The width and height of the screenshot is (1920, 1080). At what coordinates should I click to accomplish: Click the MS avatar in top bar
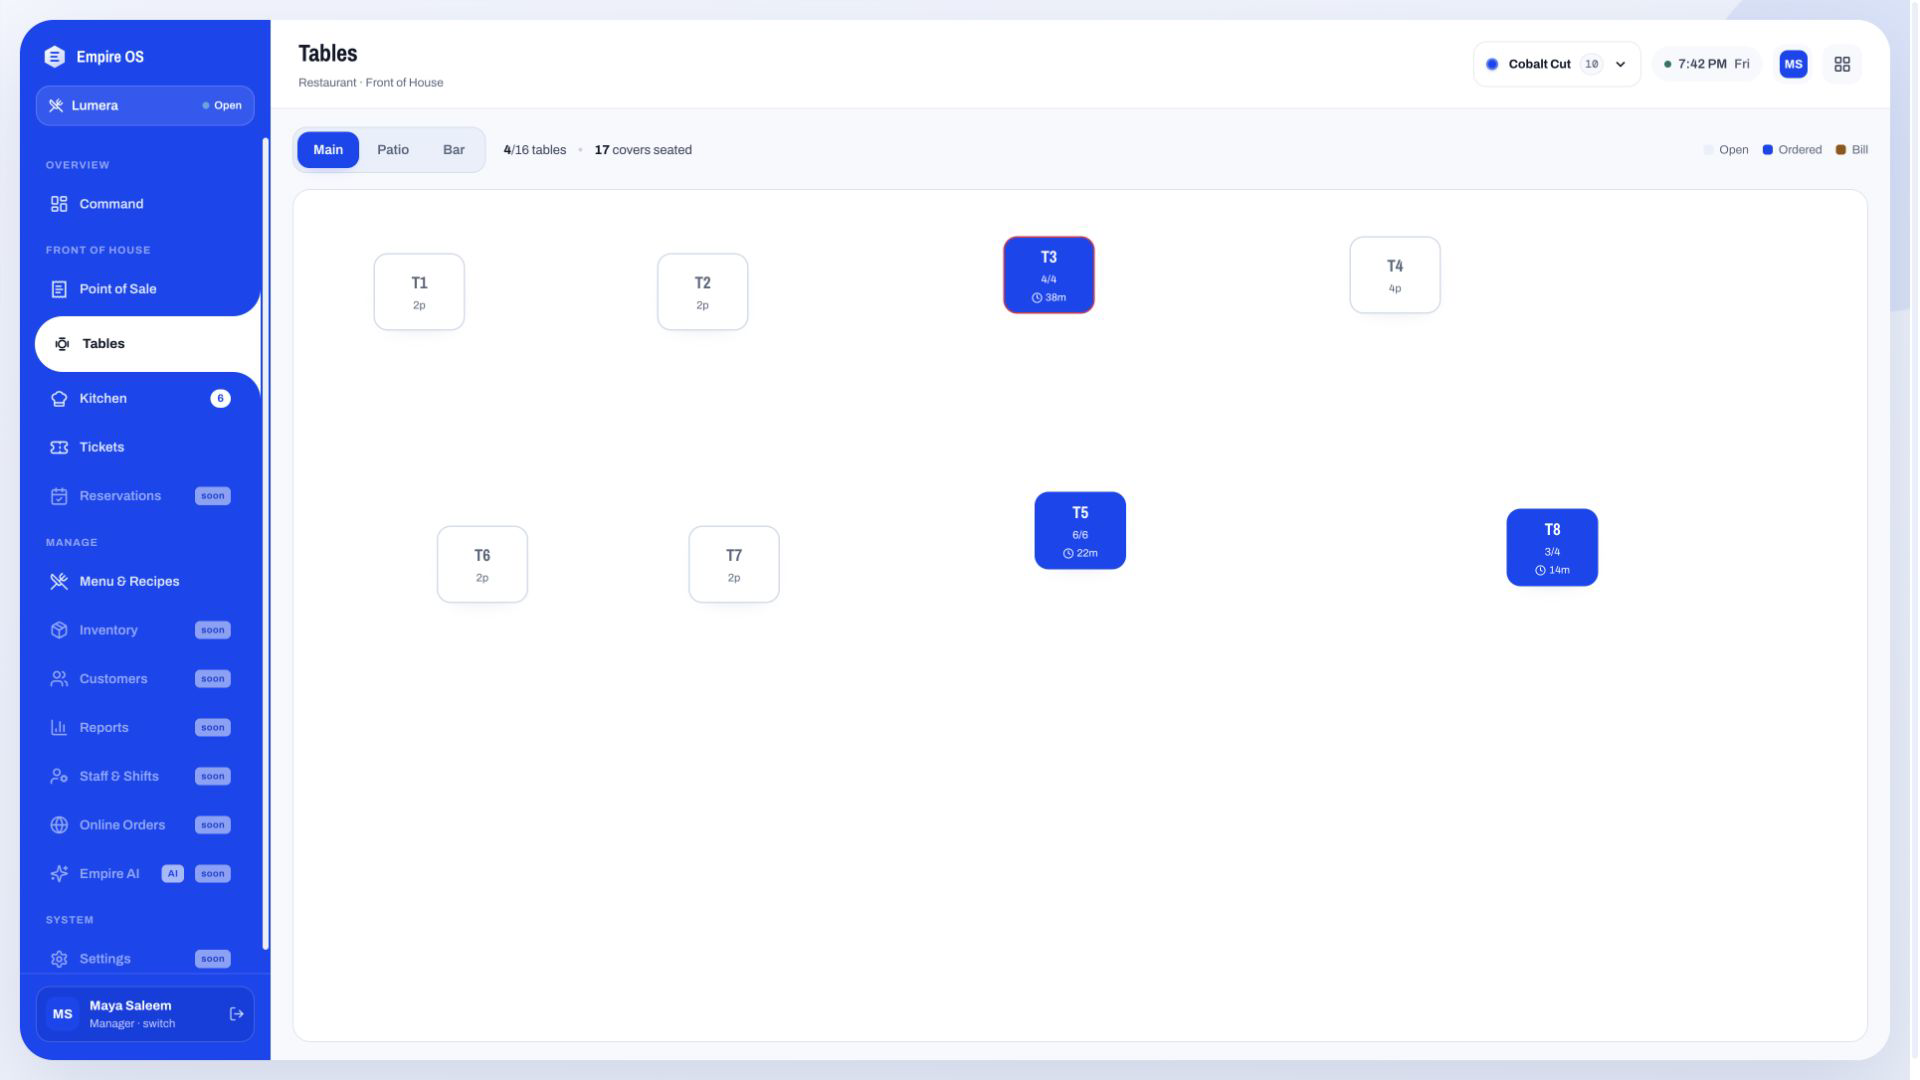pos(1793,64)
